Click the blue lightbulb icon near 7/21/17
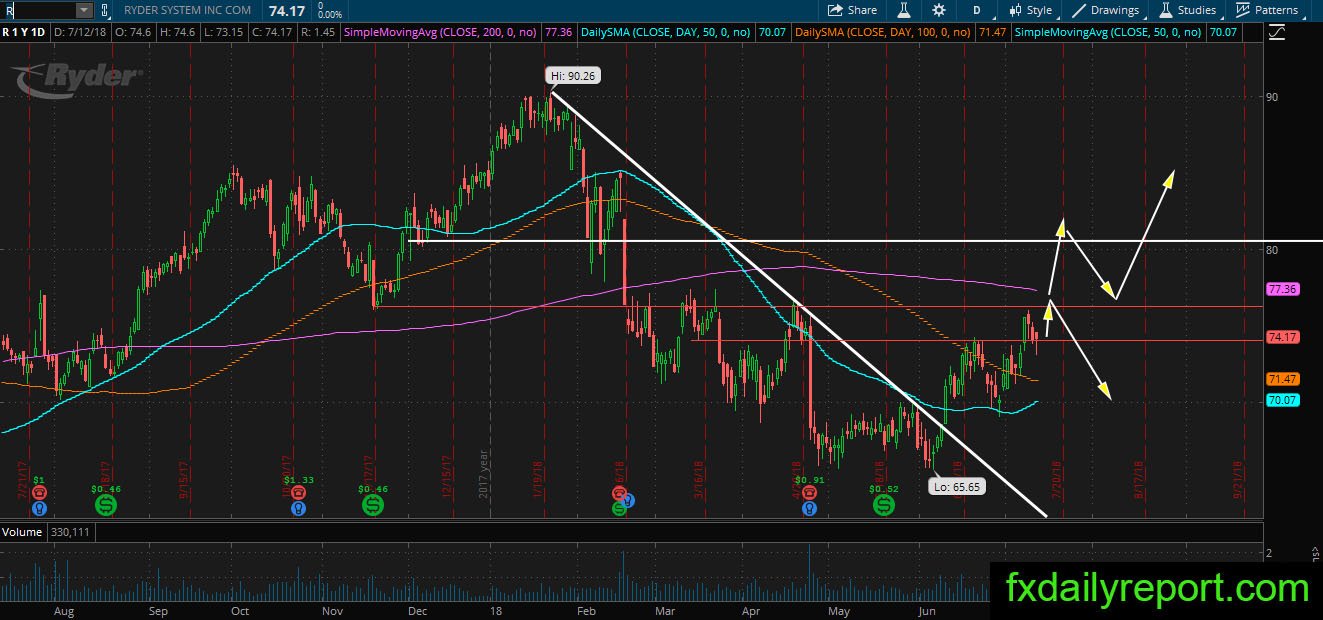Screen dimensions: 1323x620 point(39,508)
